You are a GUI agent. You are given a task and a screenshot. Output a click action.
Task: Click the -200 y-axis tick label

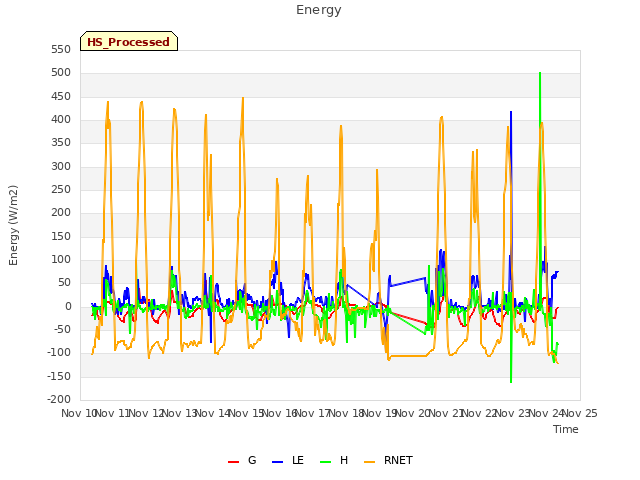(59, 399)
